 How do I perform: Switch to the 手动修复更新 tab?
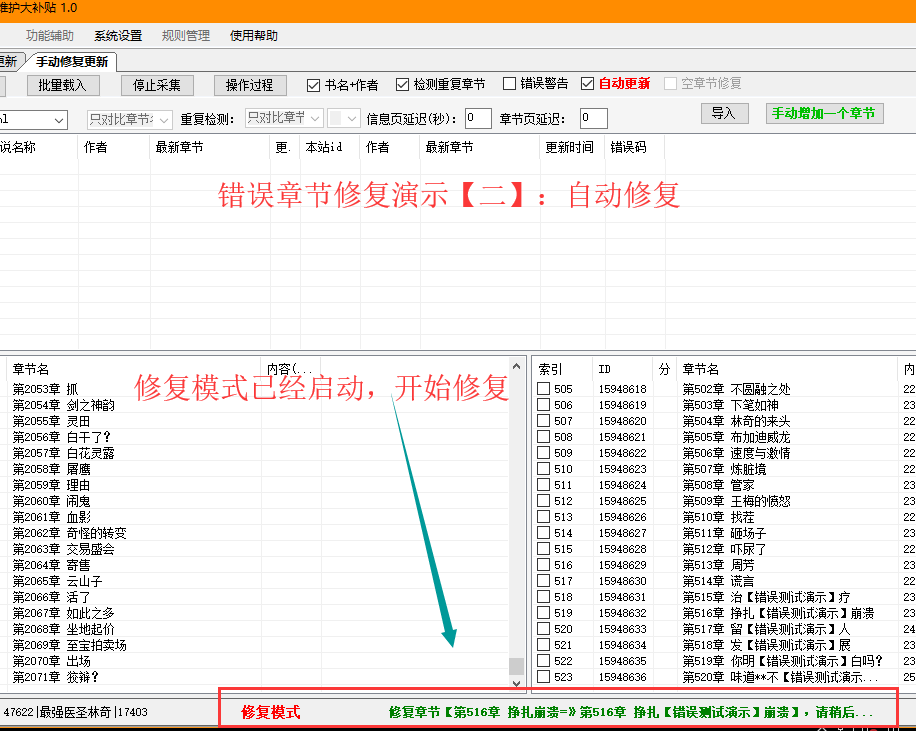click(x=73, y=62)
